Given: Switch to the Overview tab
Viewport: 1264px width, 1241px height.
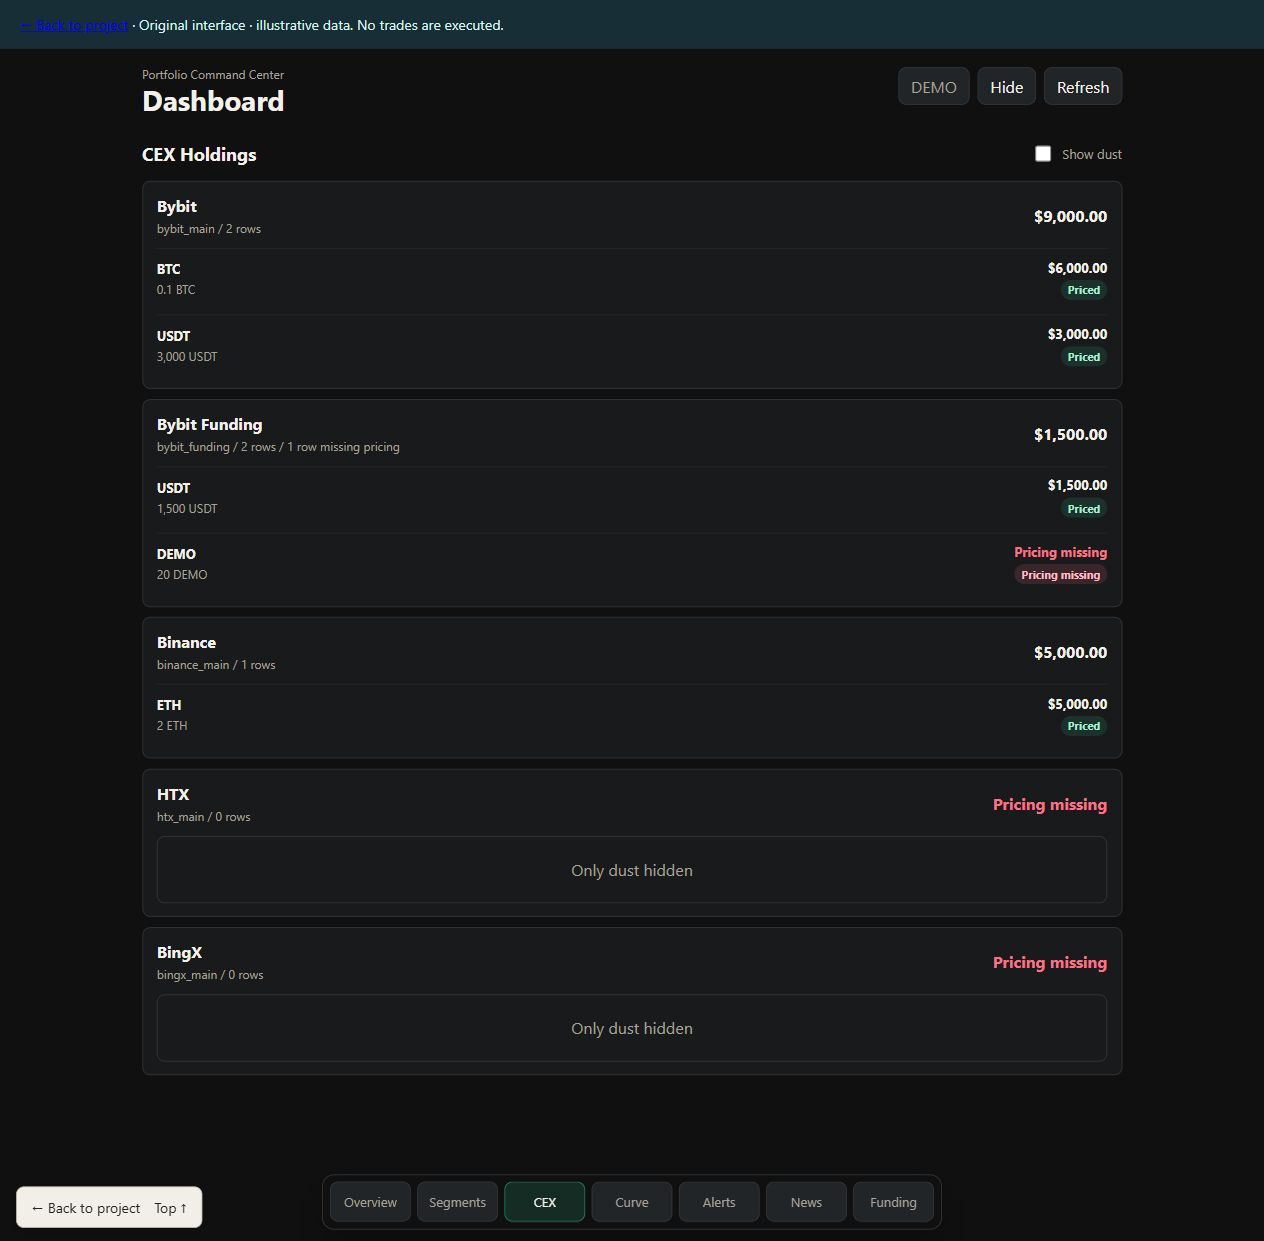Looking at the screenshot, I should [x=370, y=1202].
